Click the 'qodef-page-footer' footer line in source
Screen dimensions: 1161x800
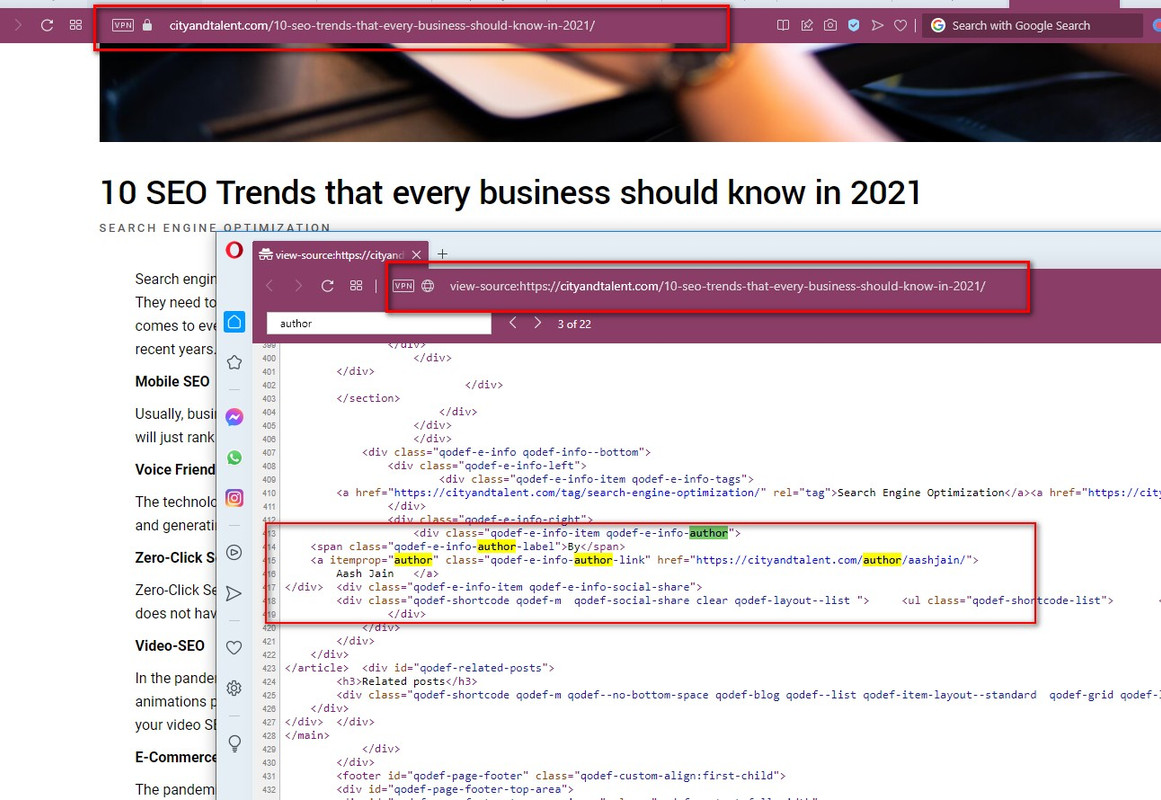coord(561,776)
